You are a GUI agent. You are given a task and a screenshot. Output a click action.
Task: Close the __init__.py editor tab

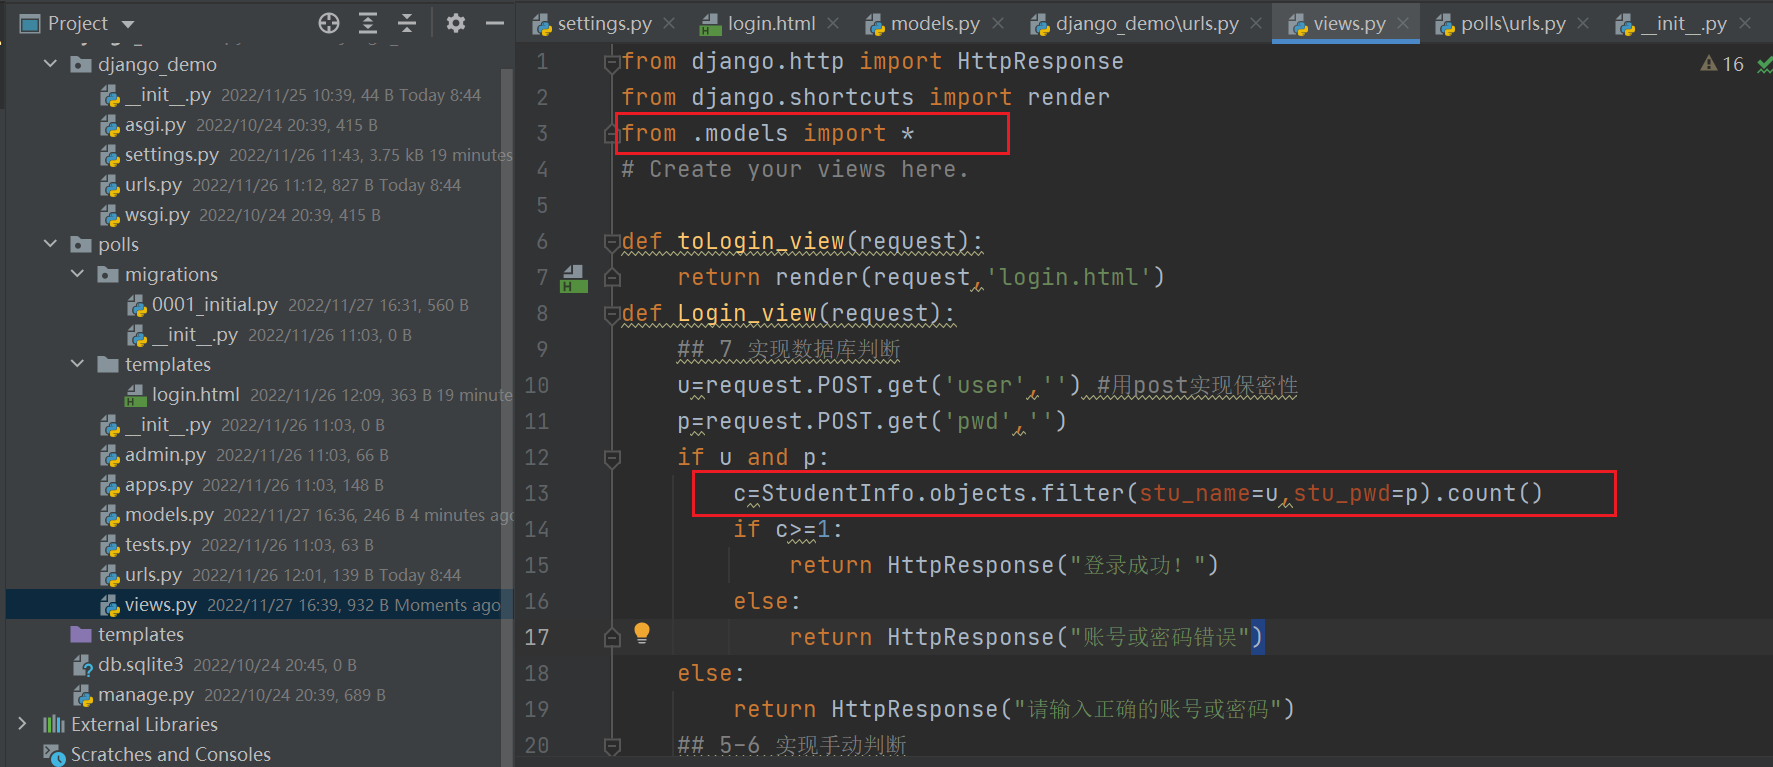click(x=1745, y=23)
